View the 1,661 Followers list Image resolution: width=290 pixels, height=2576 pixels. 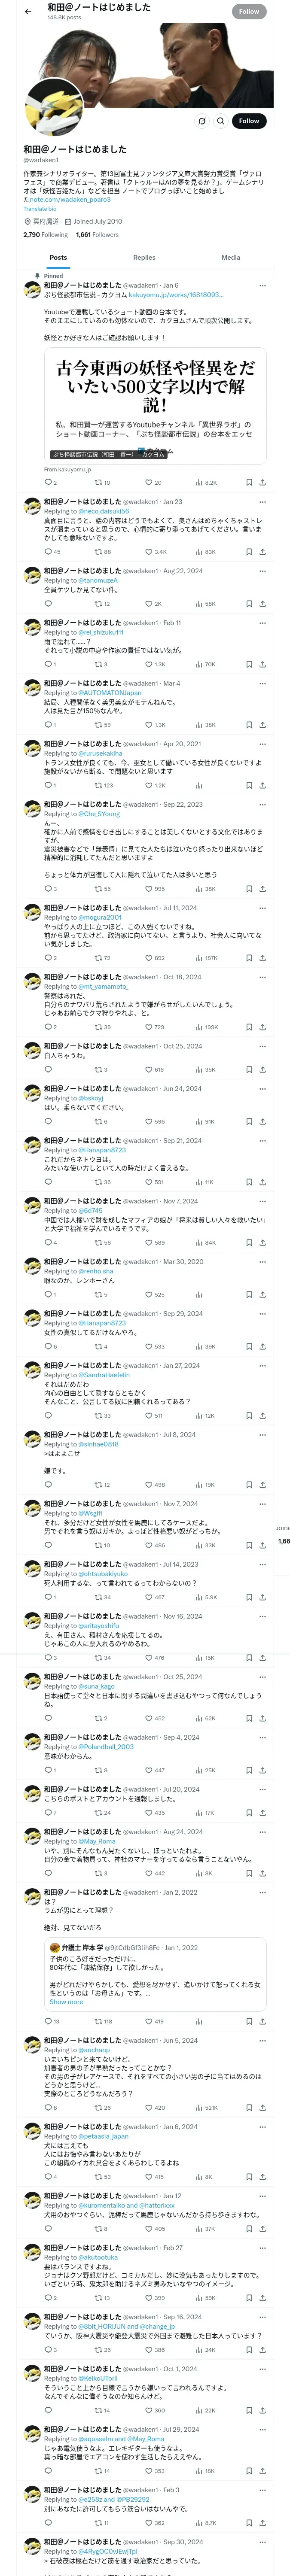[97, 235]
